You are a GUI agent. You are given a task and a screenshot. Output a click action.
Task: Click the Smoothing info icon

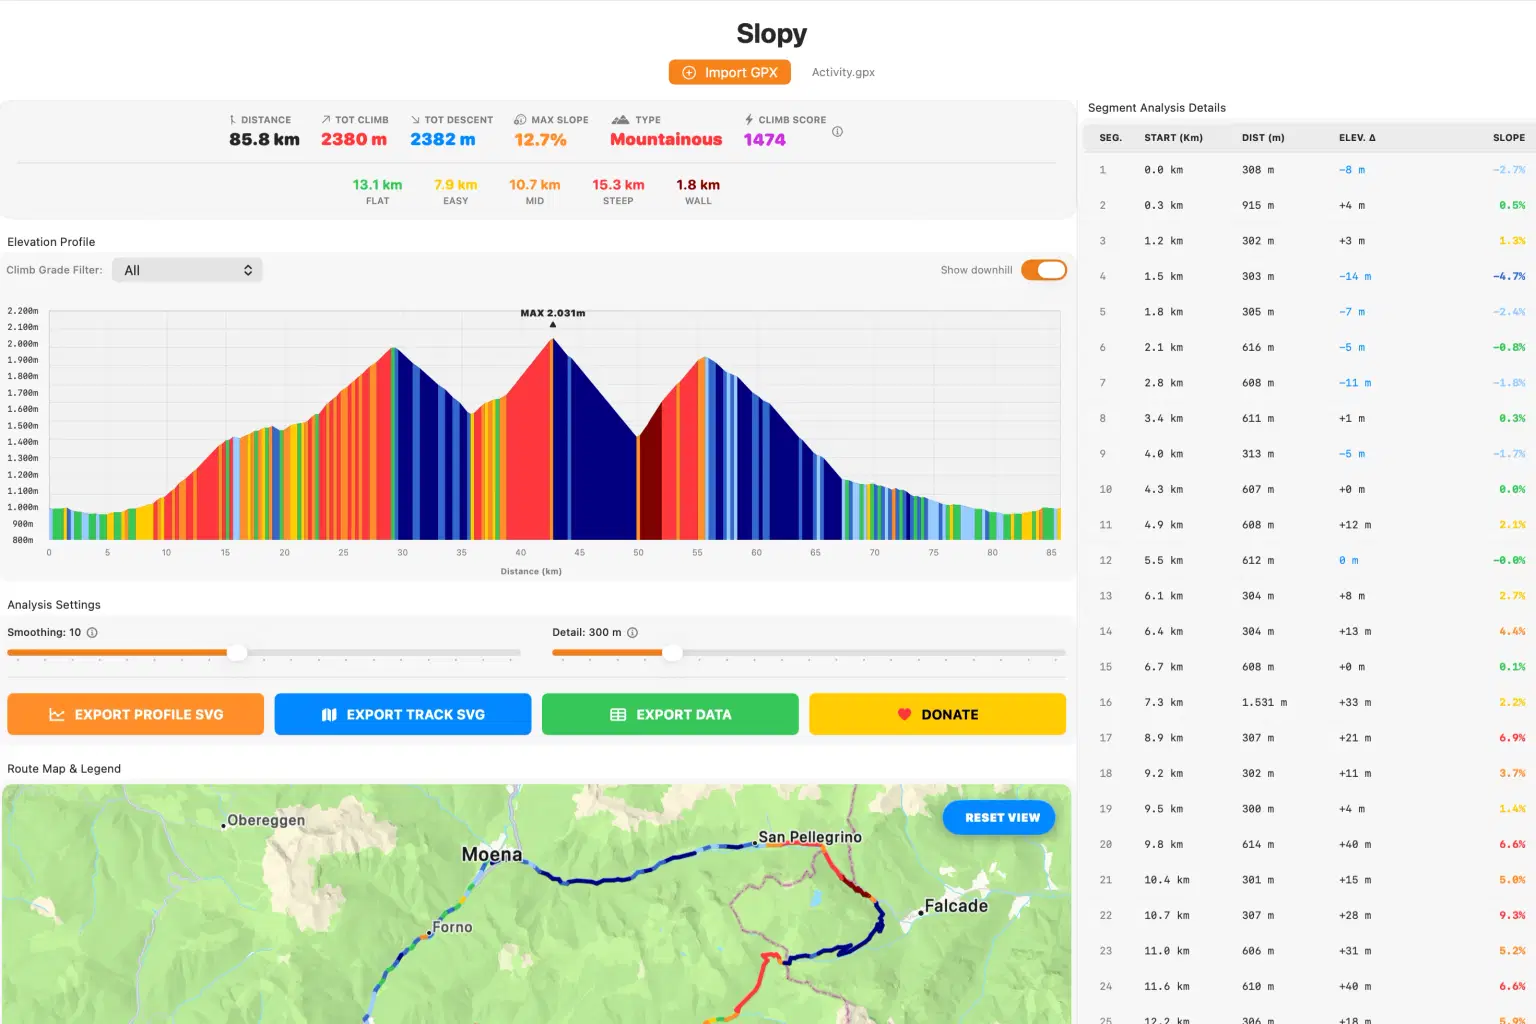point(92,633)
